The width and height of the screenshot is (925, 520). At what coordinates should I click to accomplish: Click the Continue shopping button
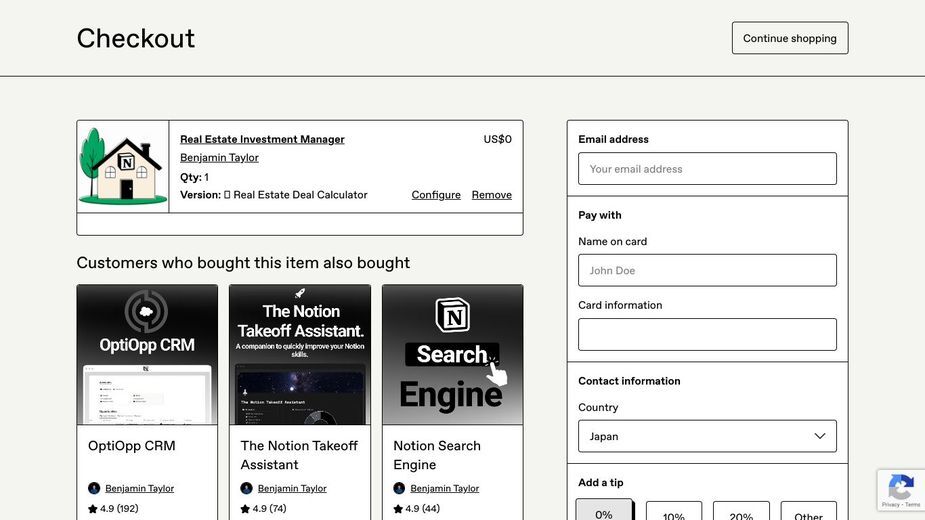coord(790,38)
